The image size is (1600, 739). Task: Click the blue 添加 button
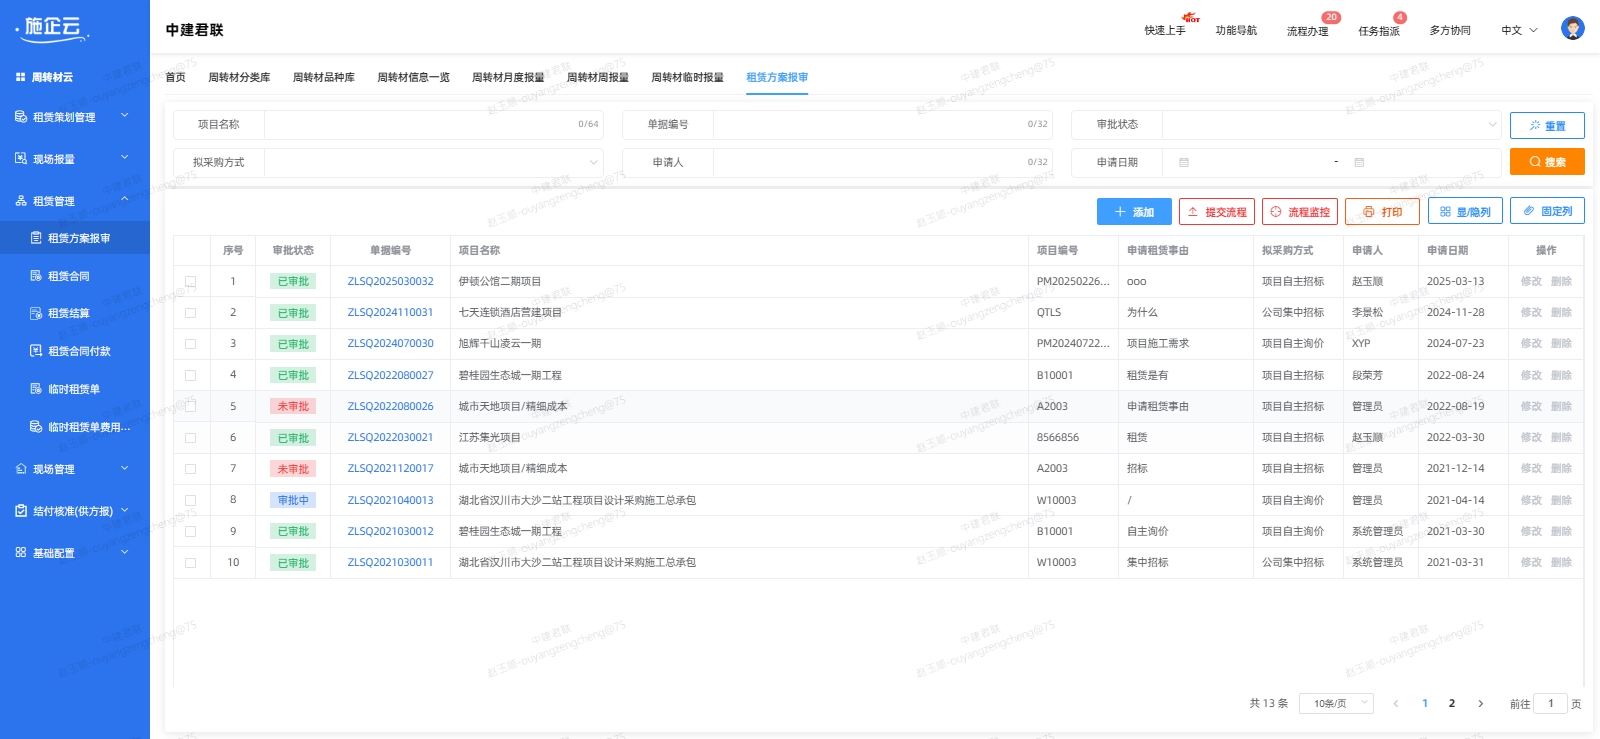[x=1134, y=212]
